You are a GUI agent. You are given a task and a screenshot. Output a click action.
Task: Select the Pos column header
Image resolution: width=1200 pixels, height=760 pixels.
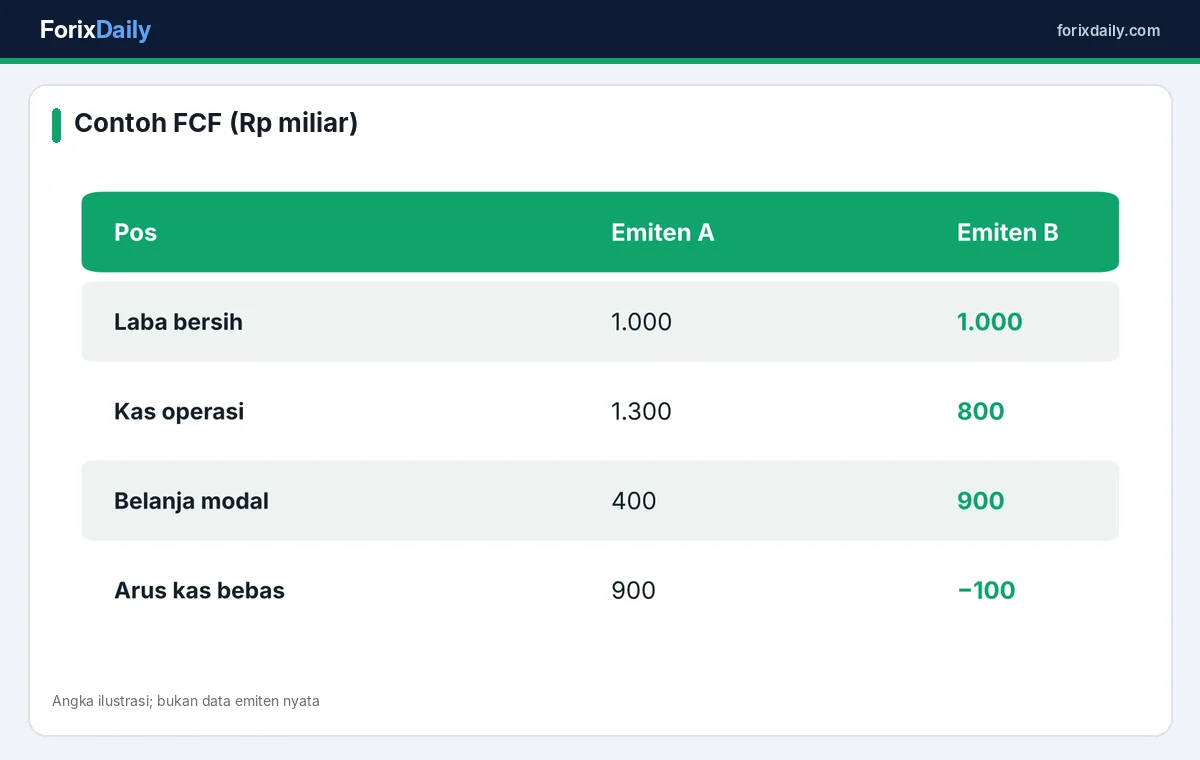click(135, 232)
